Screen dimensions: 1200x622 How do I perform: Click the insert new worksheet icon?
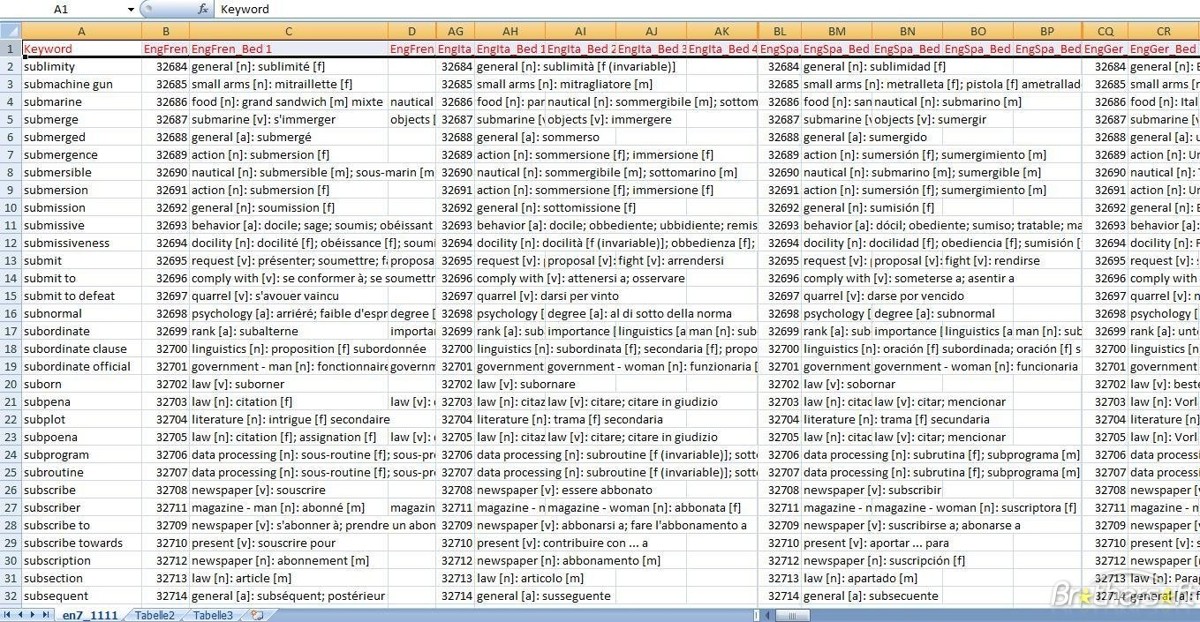coord(256,615)
